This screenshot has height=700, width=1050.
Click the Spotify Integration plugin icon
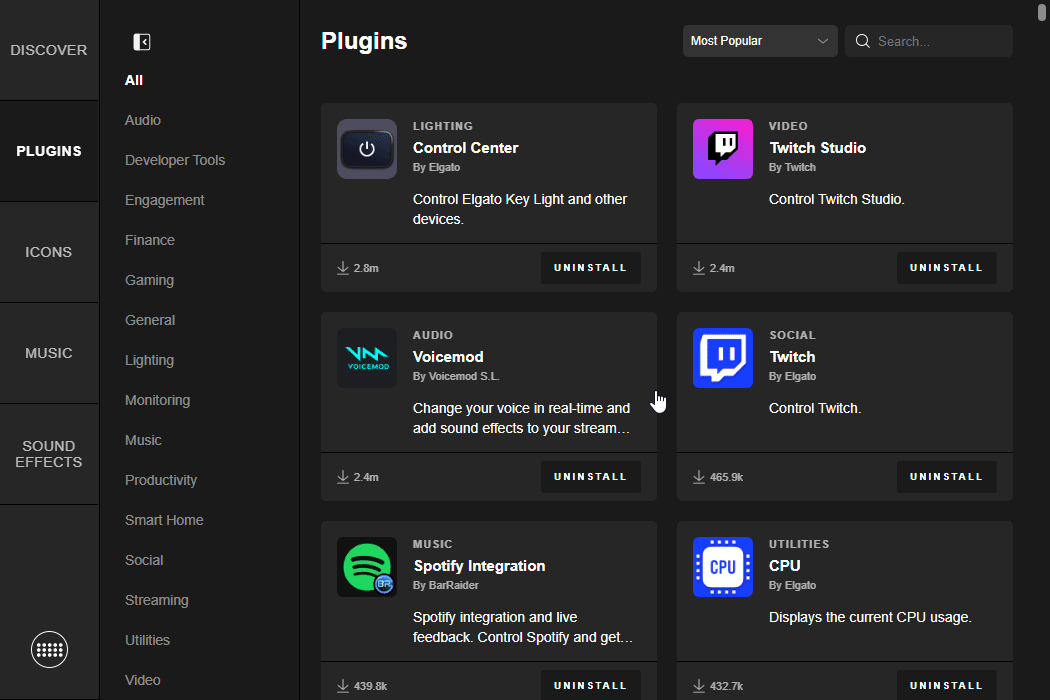pos(367,567)
